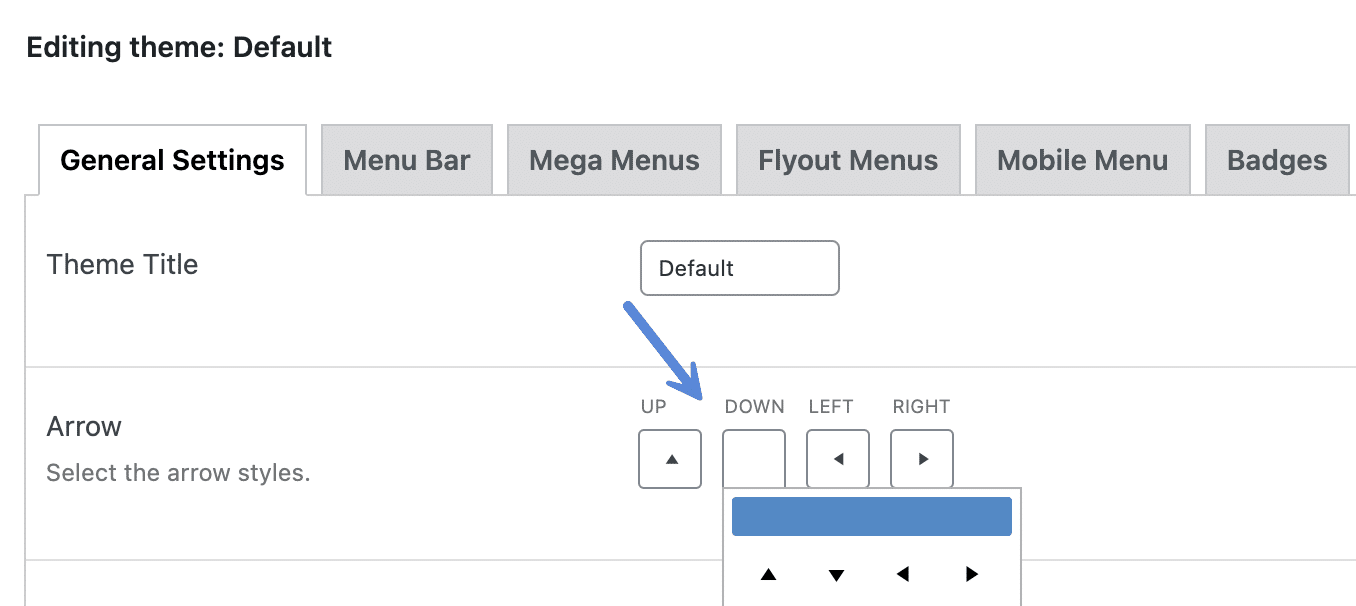Screen dimensions: 1356x606
Task: Select the General Settings tab
Action: click(171, 159)
